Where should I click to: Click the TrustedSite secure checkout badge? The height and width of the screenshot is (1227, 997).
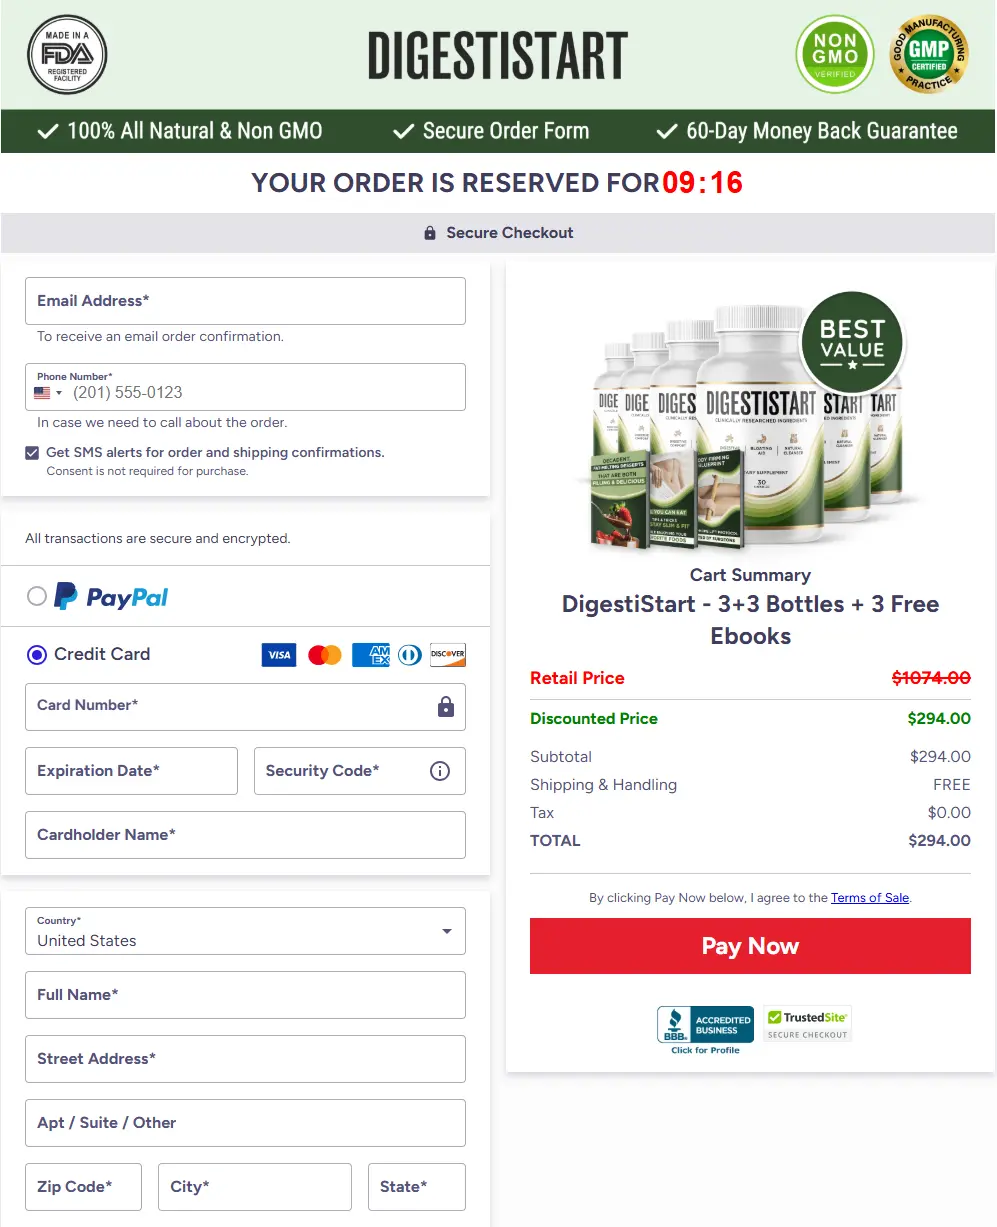807,1024
